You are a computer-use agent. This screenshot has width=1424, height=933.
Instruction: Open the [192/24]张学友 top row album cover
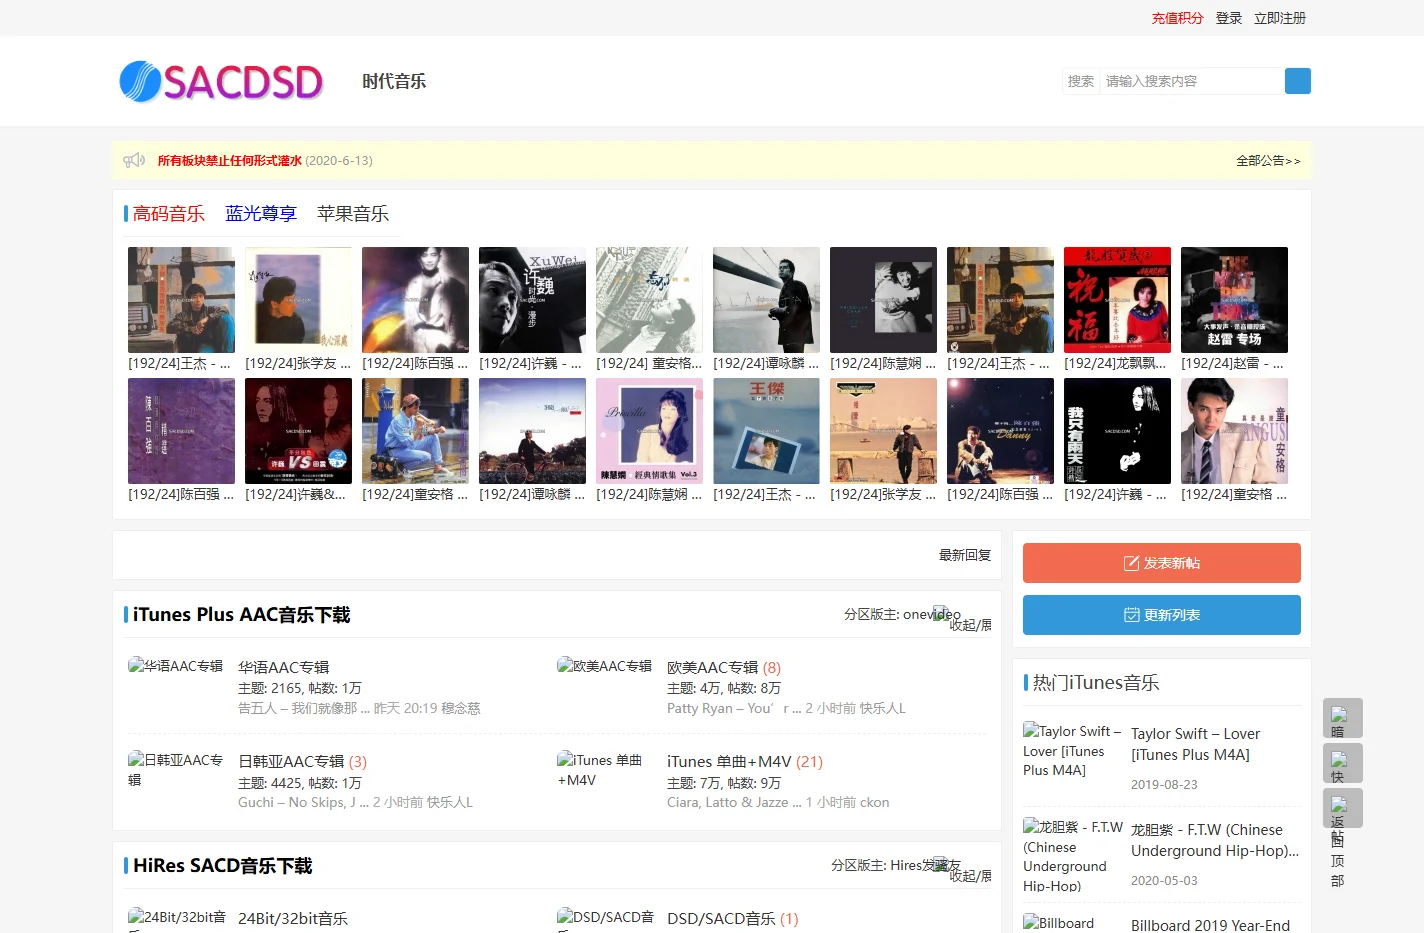coord(298,300)
